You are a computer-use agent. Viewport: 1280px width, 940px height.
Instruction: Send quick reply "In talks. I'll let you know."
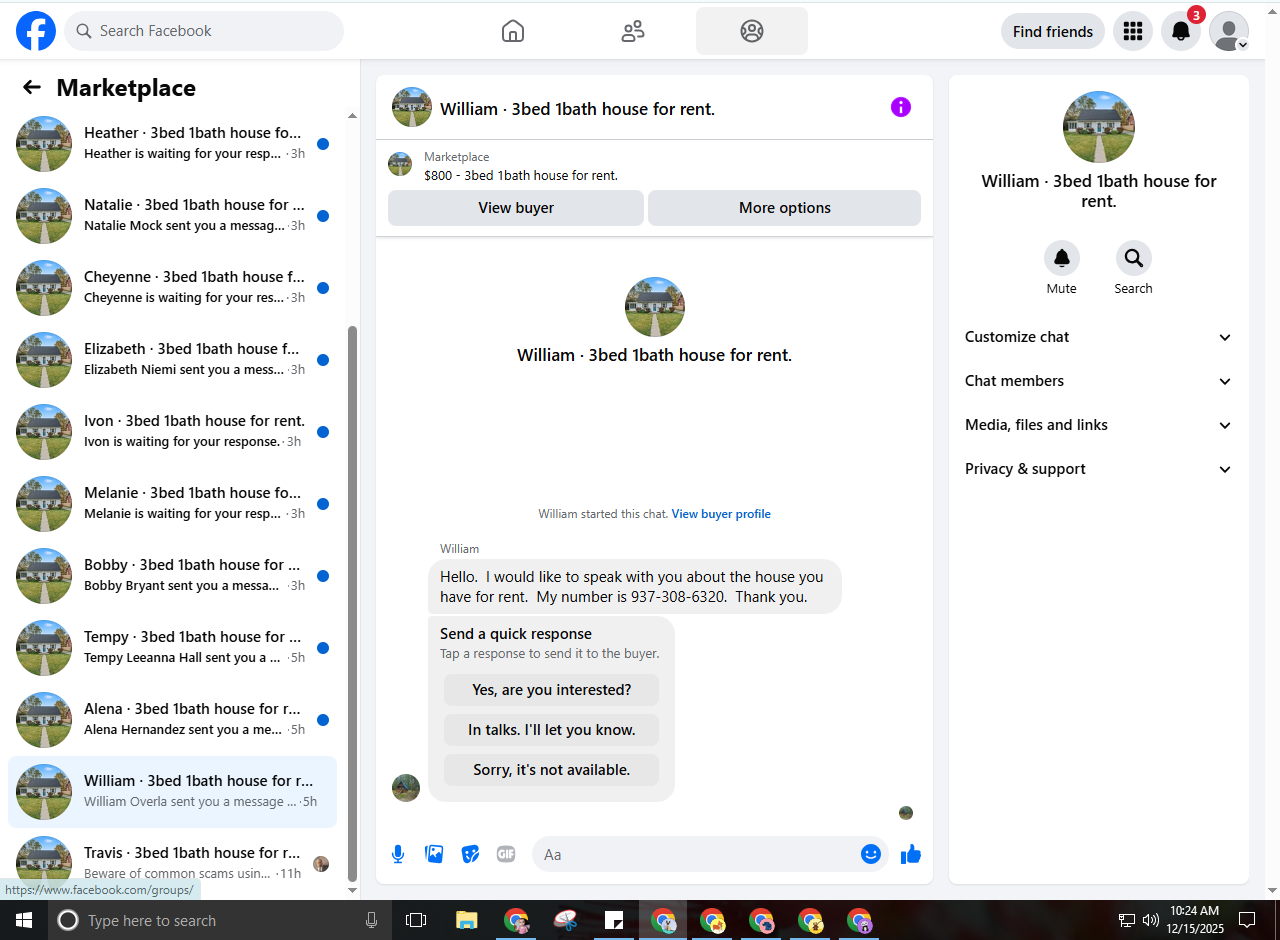[552, 730]
